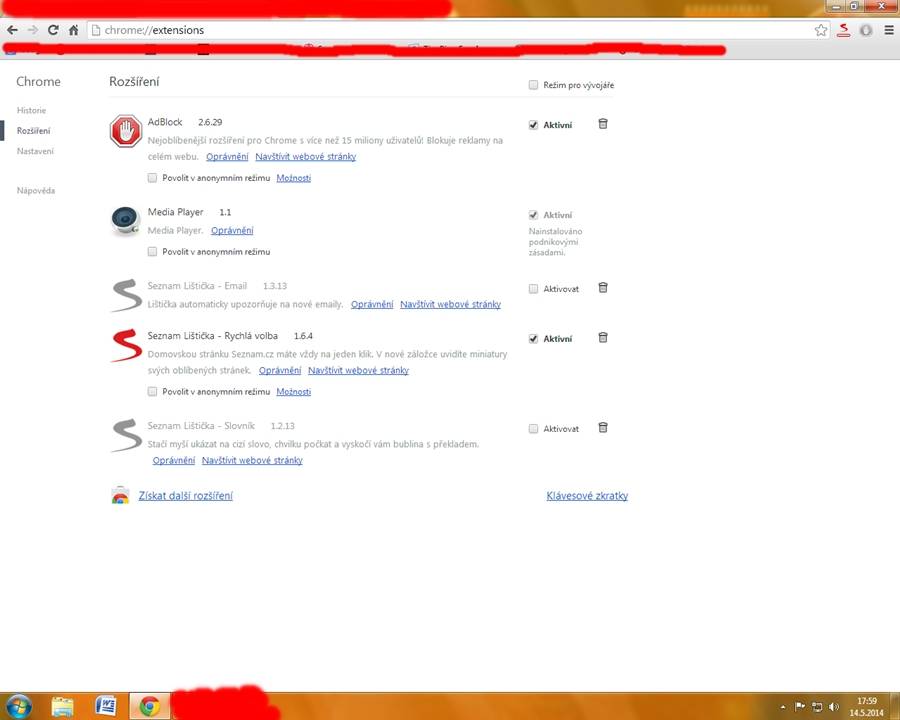
Task: Allow Seznam Rychlá volba in anonymním režimu
Action: 152,392
